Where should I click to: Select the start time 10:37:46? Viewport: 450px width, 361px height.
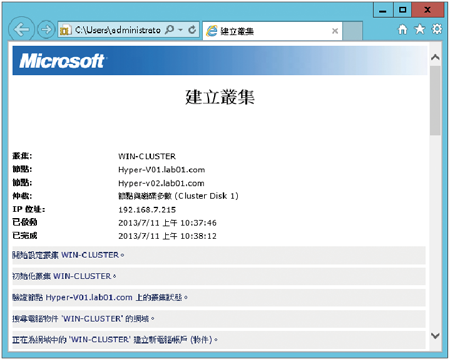click(167, 223)
